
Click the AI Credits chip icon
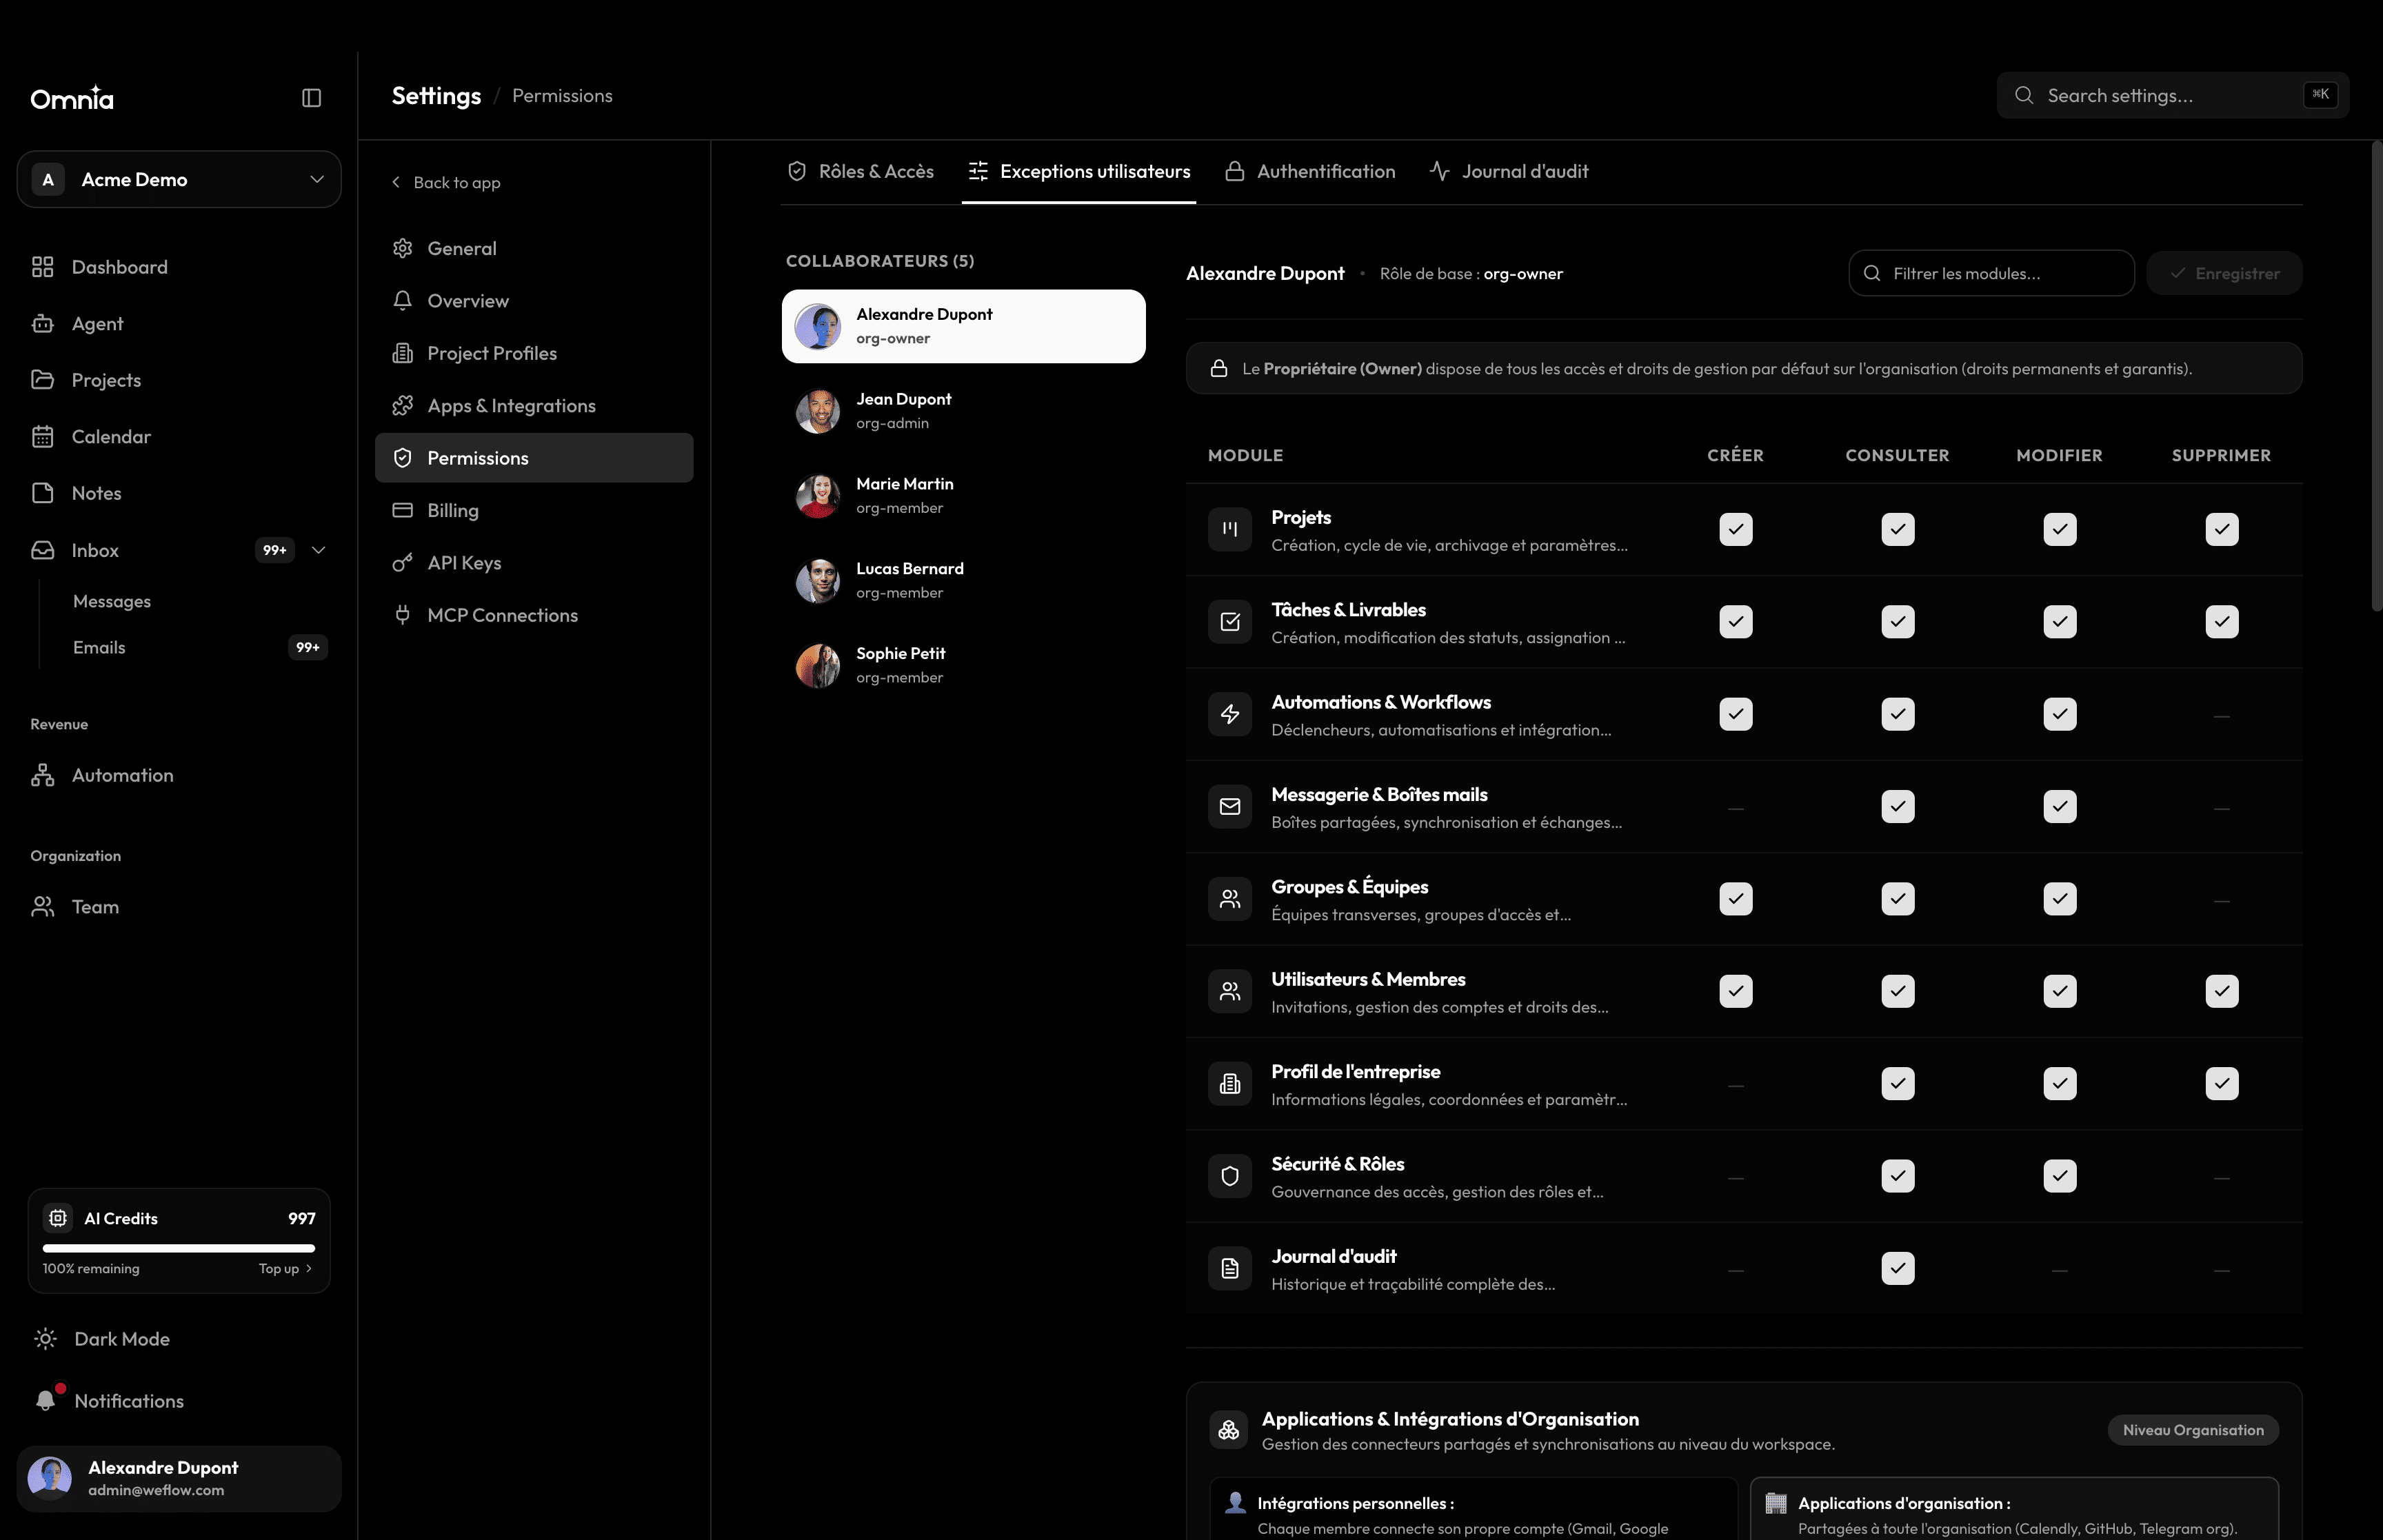pyautogui.click(x=58, y=1218)
